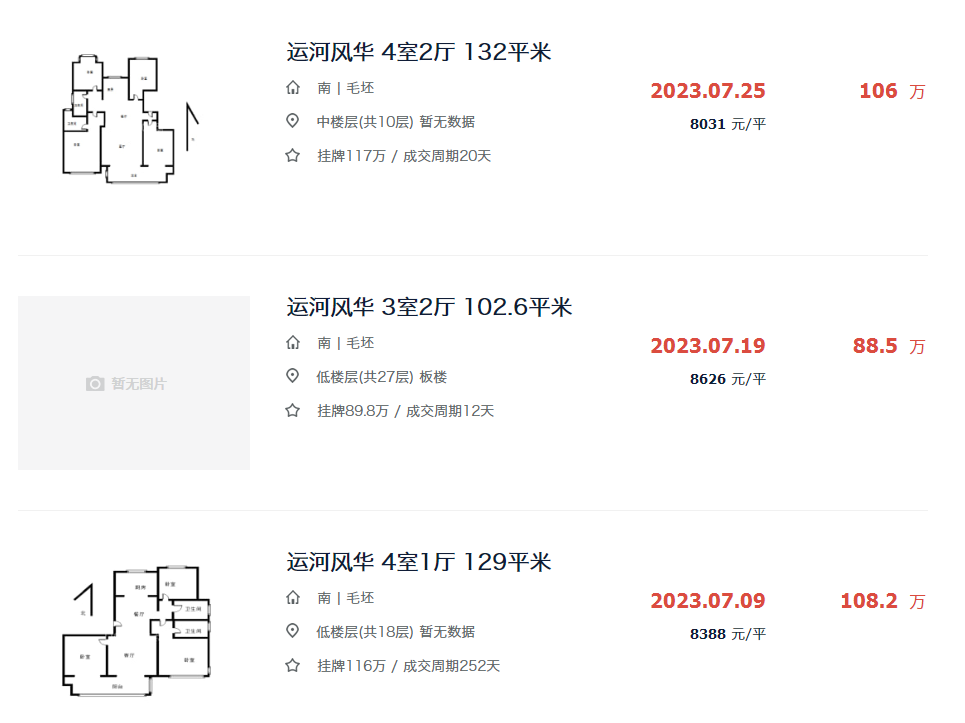Screen dimensions: 965x723
Task: Click the 8388 元/平 unit price
Action: pyautogui.click(x=728, y=634)
